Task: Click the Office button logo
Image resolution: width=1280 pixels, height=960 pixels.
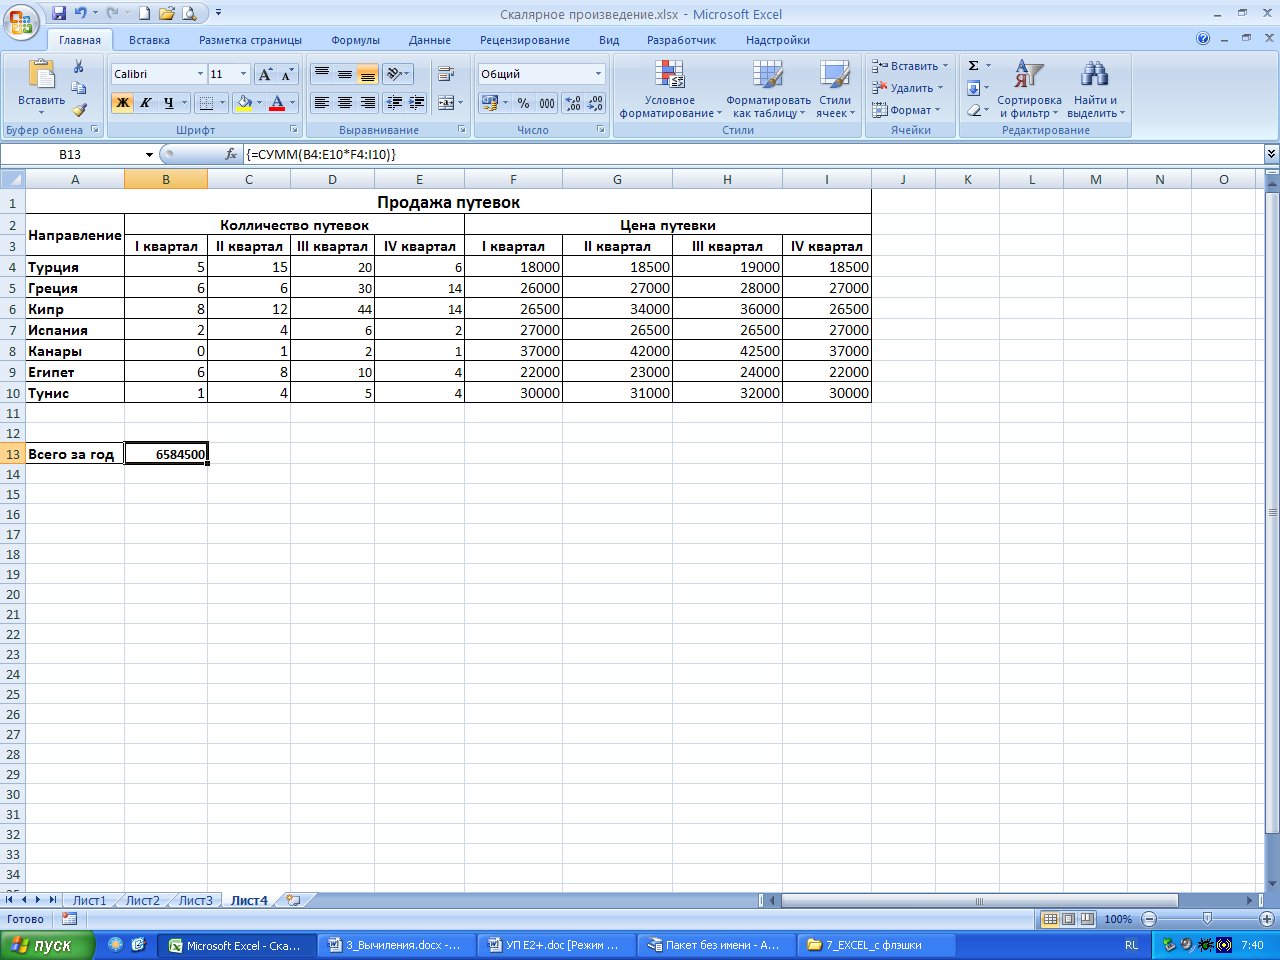Action: (x=20, y=21)
